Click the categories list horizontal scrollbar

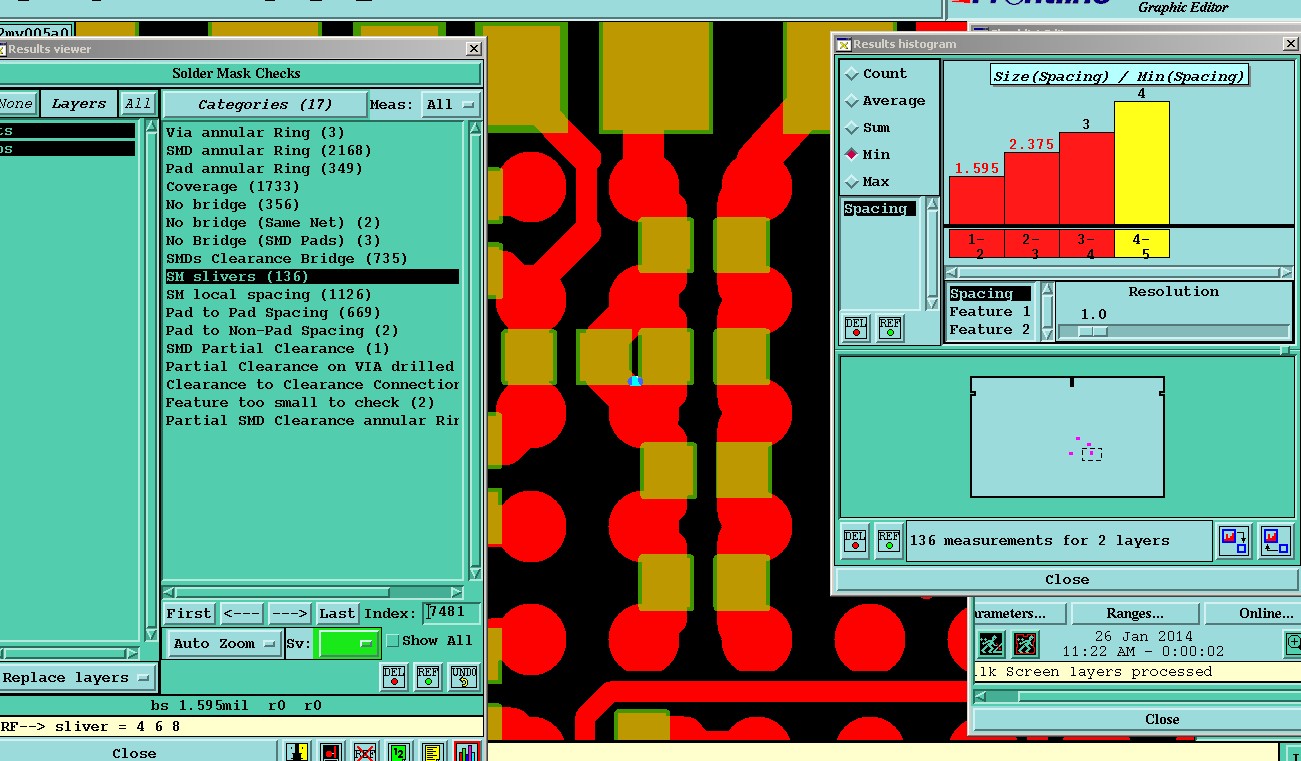pyautogui.click(x=313, y=592)
